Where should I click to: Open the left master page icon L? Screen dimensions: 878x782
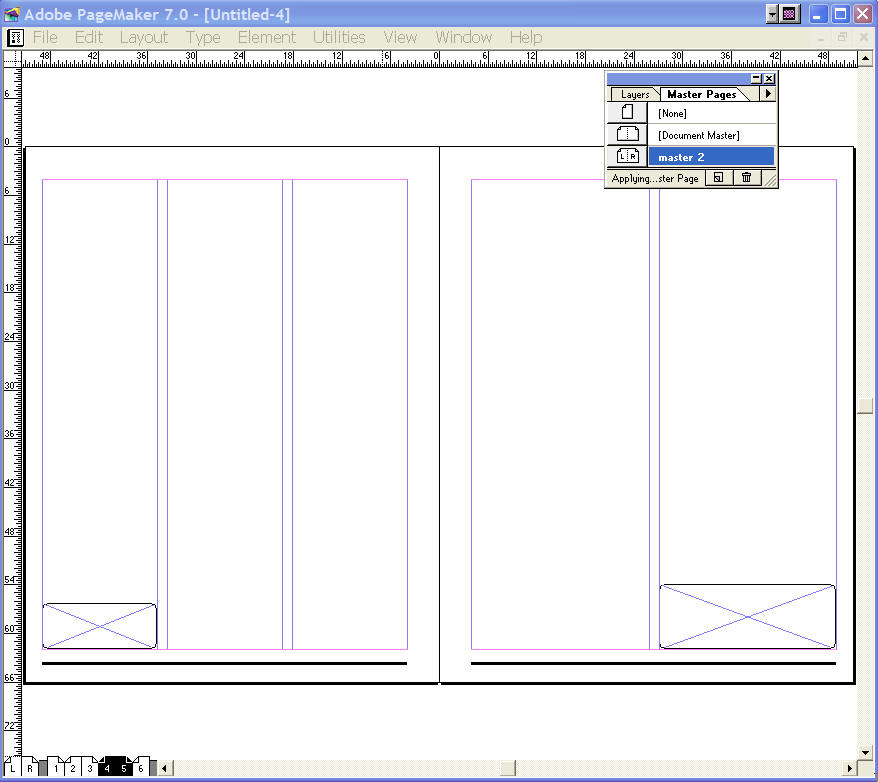[x=12, y=767]
